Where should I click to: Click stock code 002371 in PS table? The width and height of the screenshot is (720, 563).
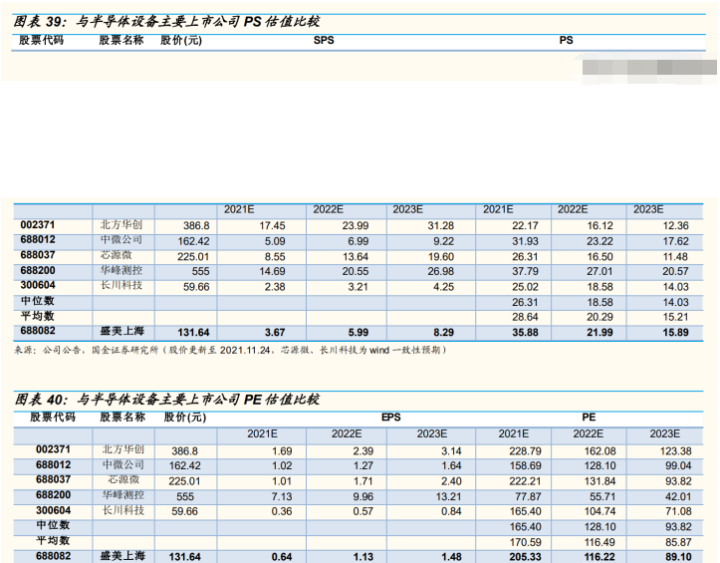[38, 225]
